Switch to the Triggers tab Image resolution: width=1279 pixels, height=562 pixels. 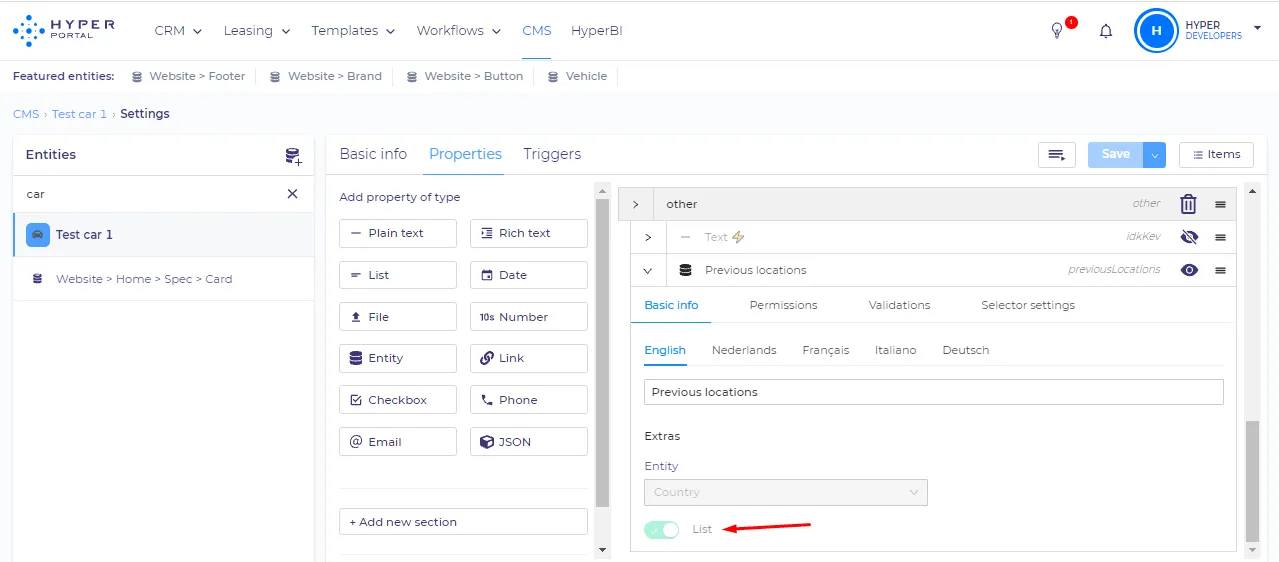pos(552,154)
